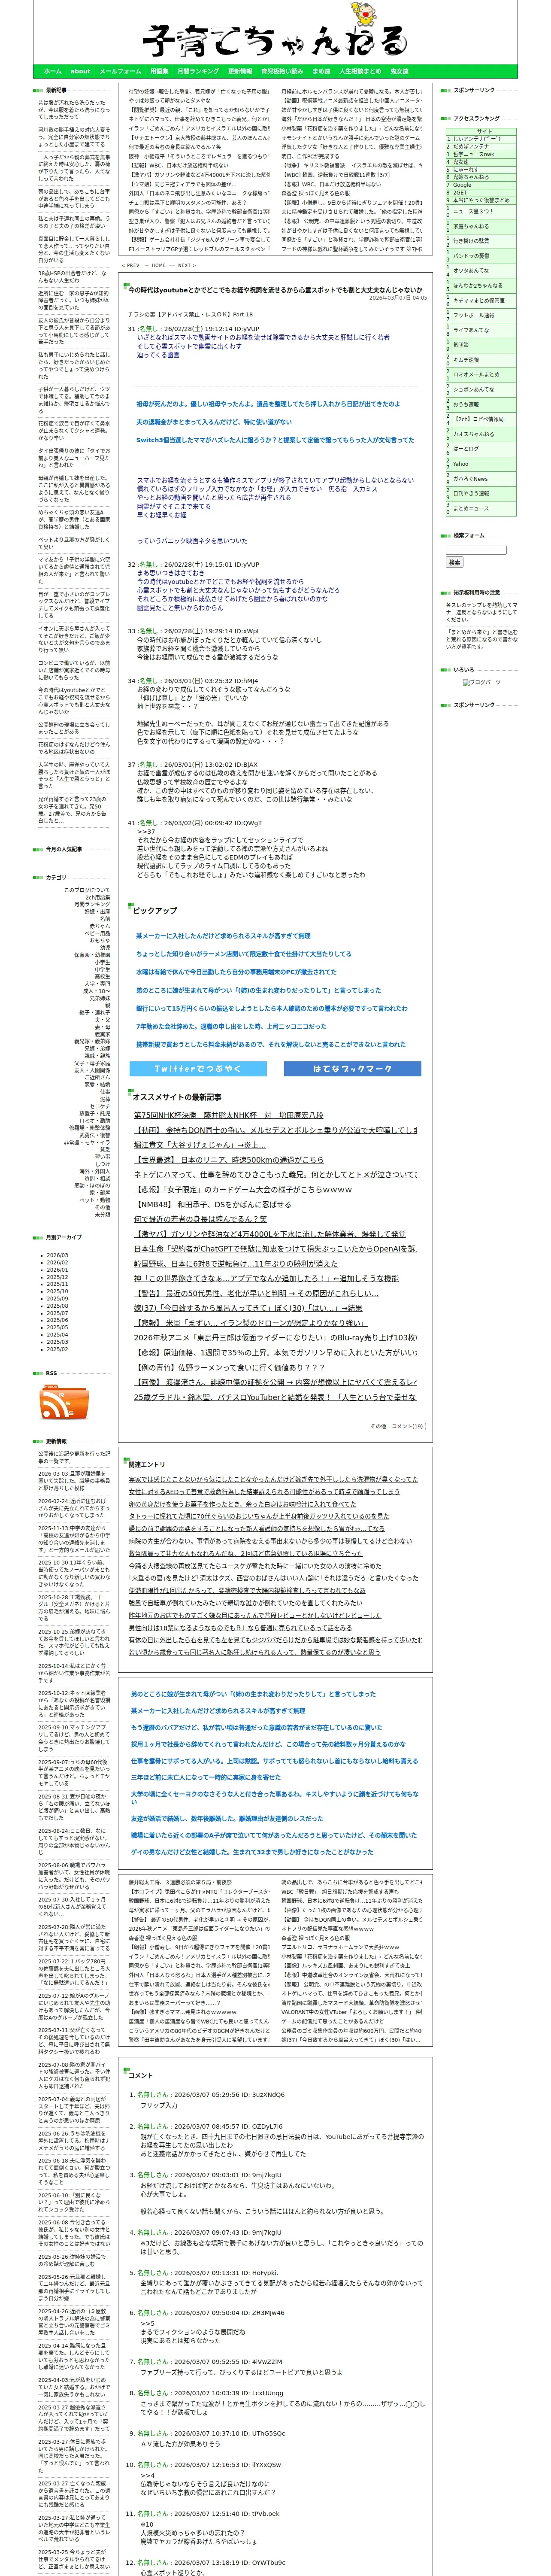Click the HOME link above article
This screenshot has width=551, height=2576.
point(159,266)
